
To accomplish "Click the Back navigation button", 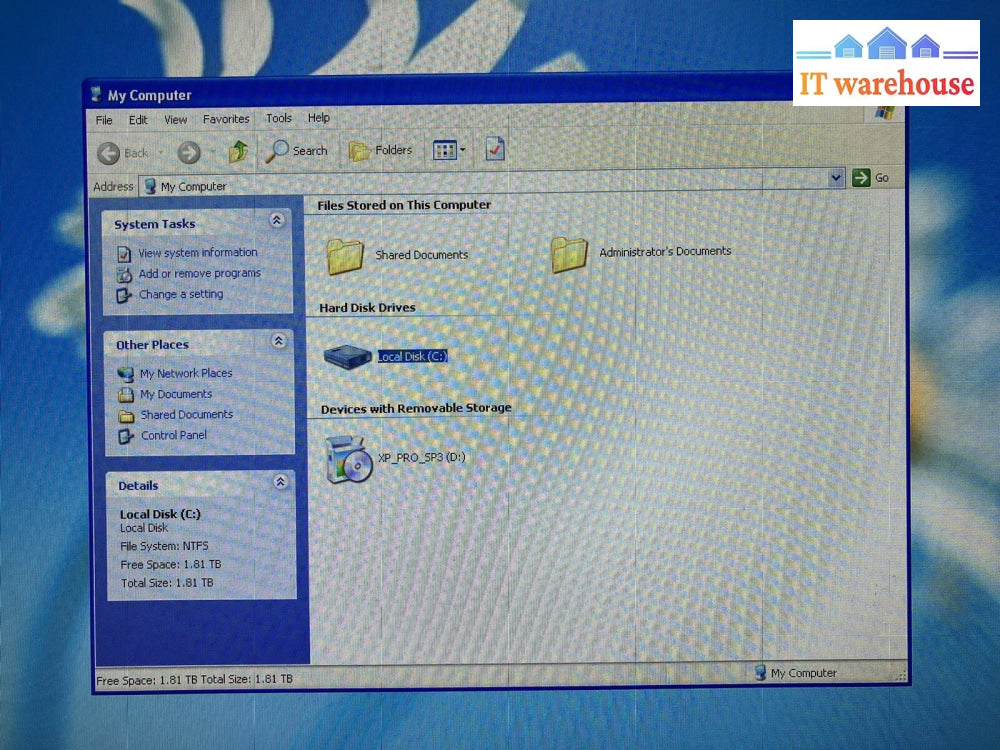I will (x=123, y=153).
